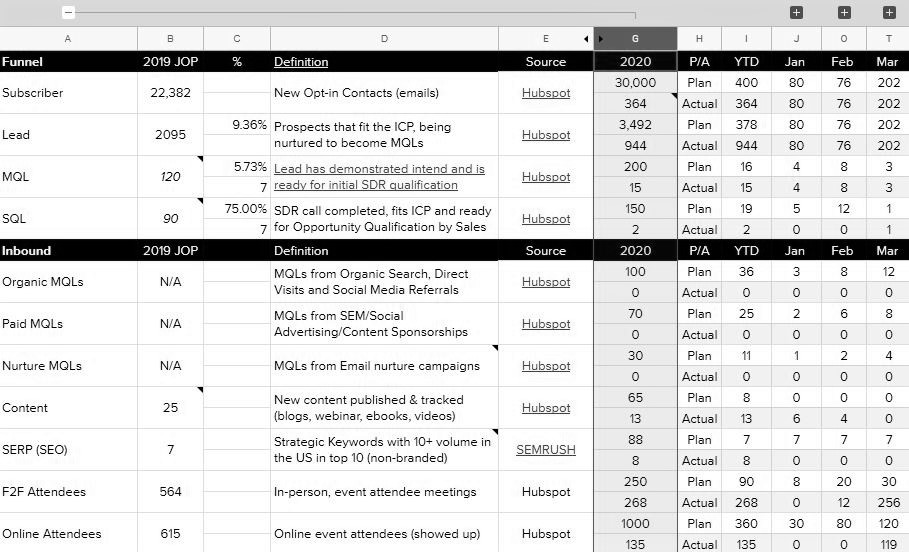This screenshot has width=909, height=552.
Task: Select column D header
Action: [x=384, y=39]
